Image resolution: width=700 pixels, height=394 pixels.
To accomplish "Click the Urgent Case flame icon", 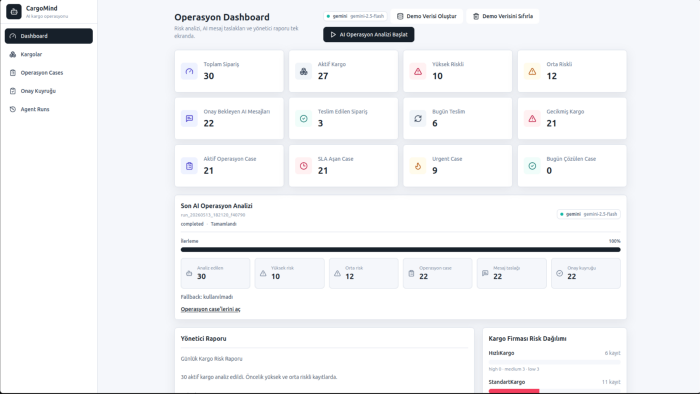I will tap(418, 166).
